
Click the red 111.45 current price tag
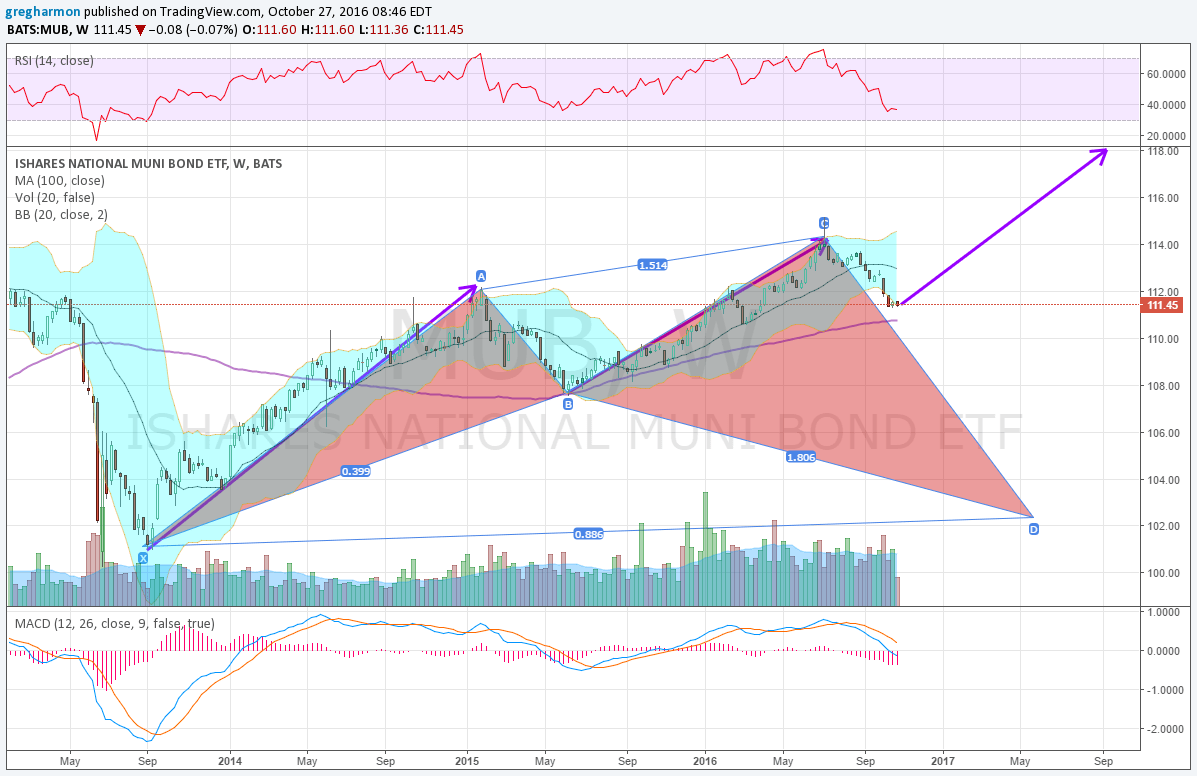pyautogui.click(x=1162, y=305)
